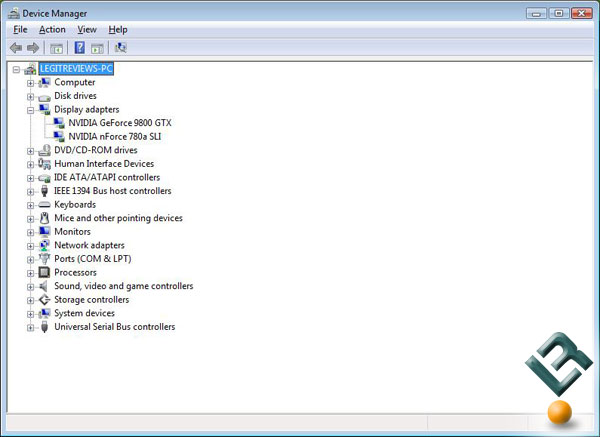Viewport: 600px width, 437px height.
Task: Expand the Processors node
Action: [x=30, y=273]
